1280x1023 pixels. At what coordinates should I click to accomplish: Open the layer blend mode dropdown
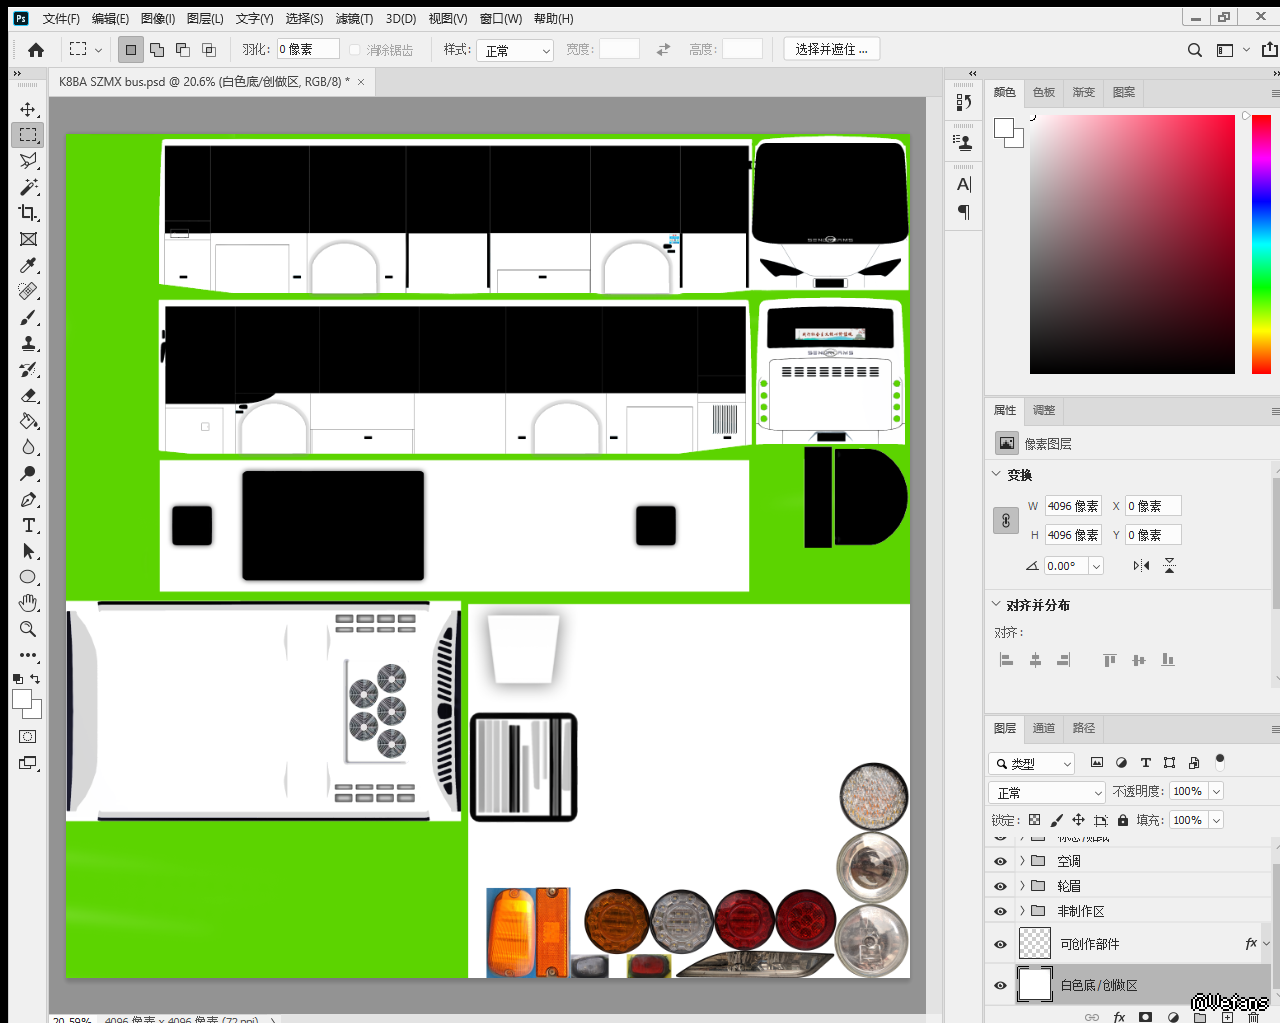(1048, 792)
